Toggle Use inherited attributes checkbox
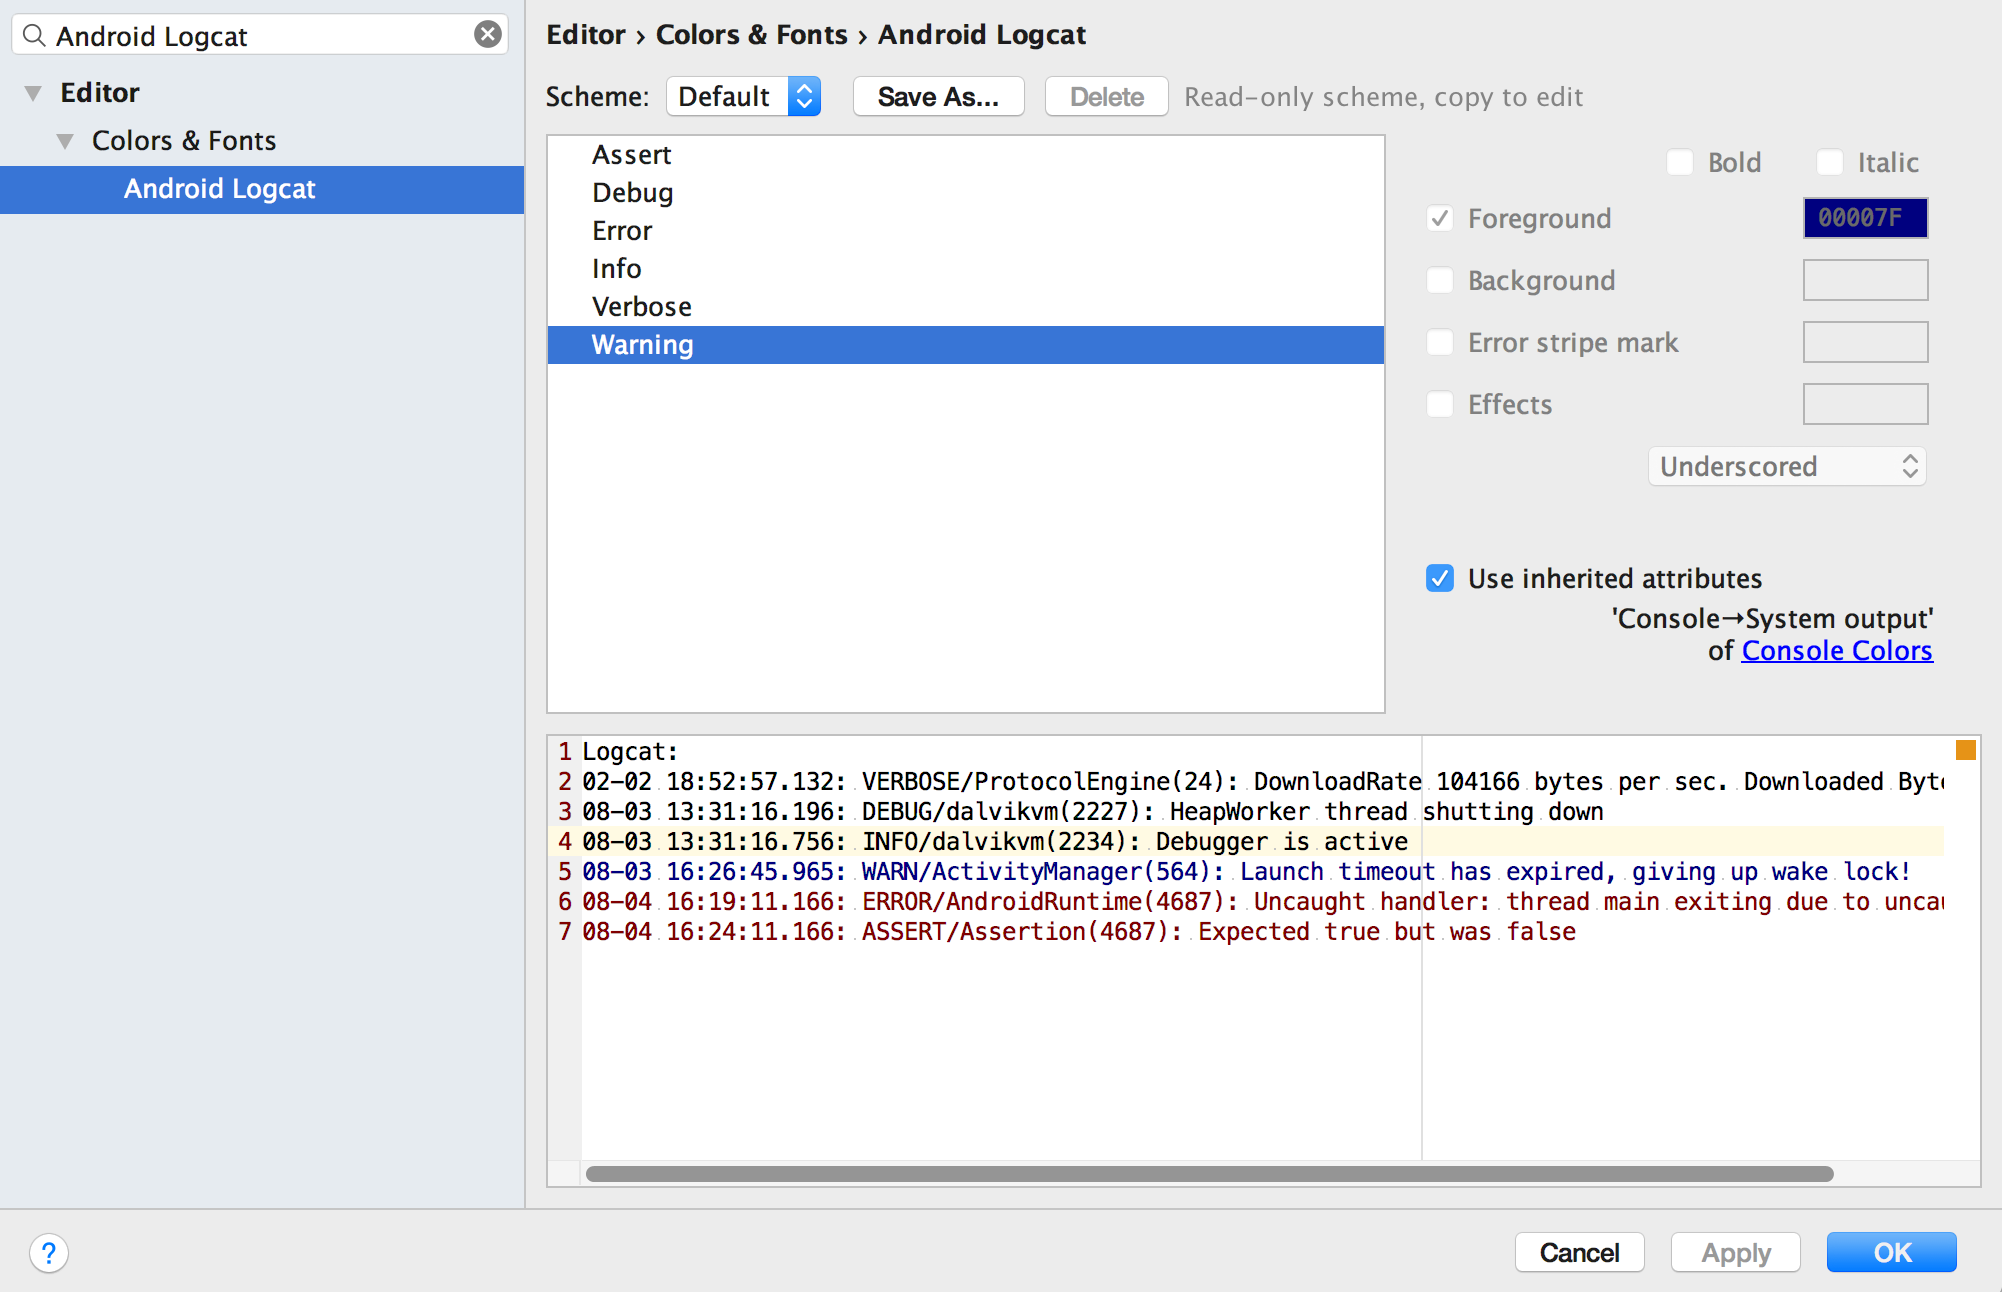 pos(1440,578)
